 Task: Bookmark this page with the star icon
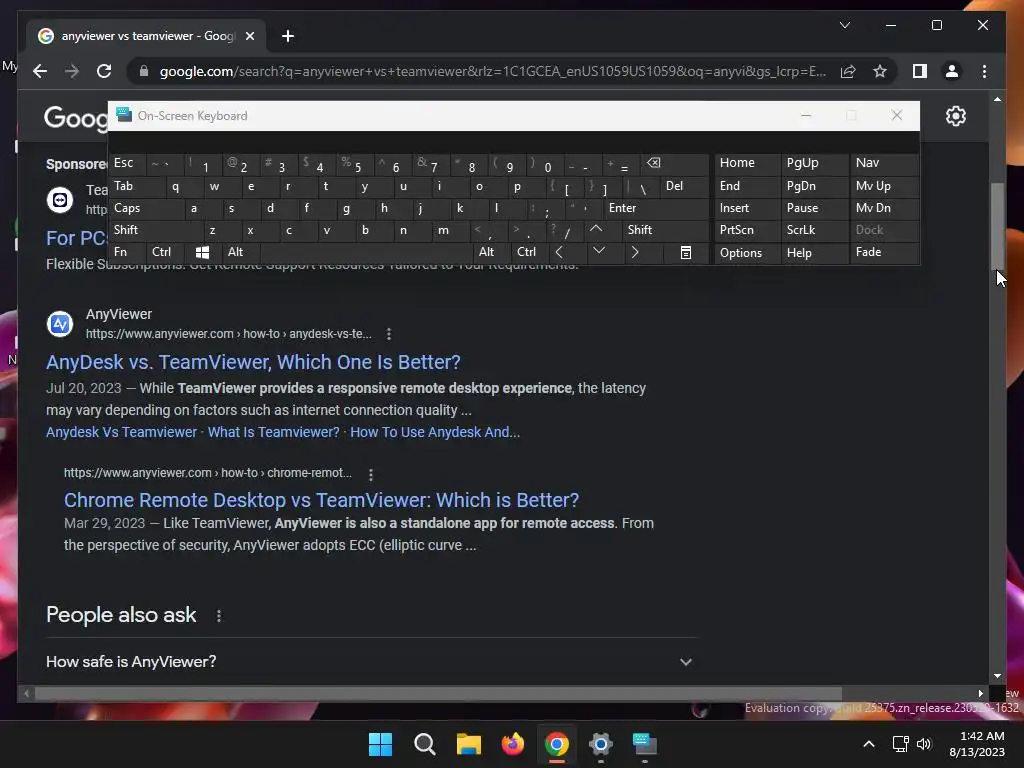[880, 71]
